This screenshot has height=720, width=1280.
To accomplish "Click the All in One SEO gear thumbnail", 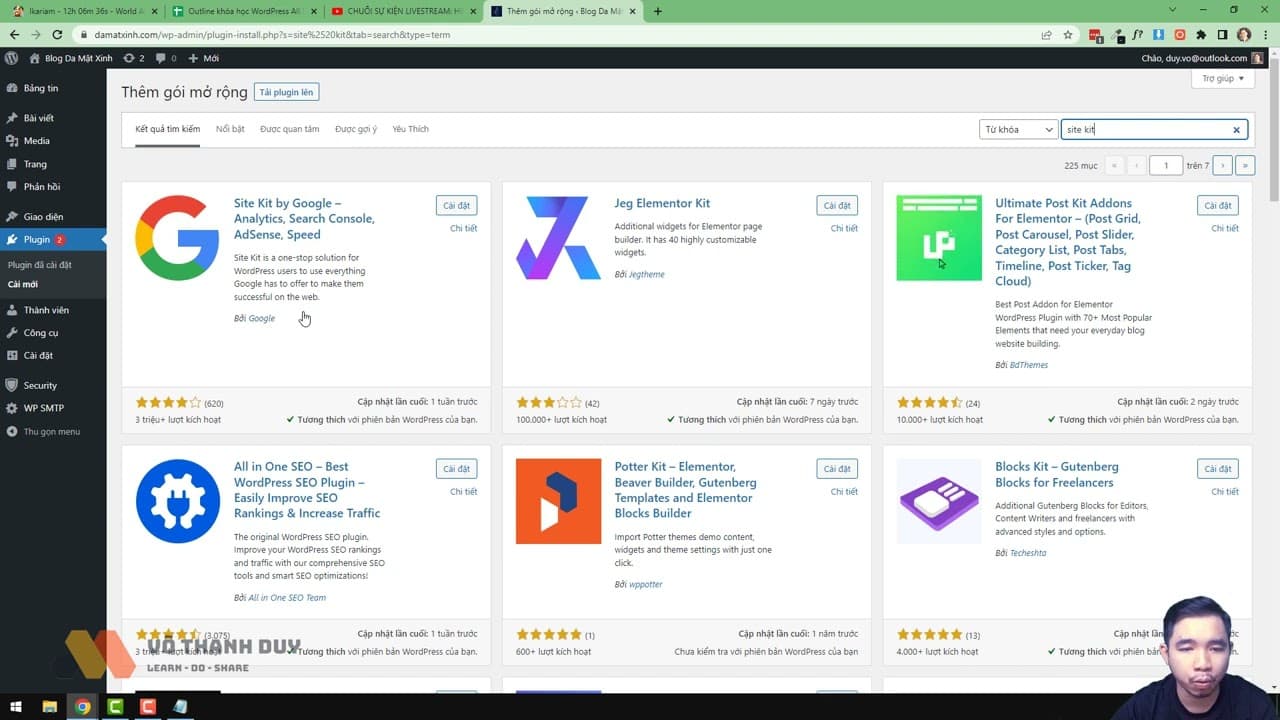I will pyautogui.click(x=177, y=501).
